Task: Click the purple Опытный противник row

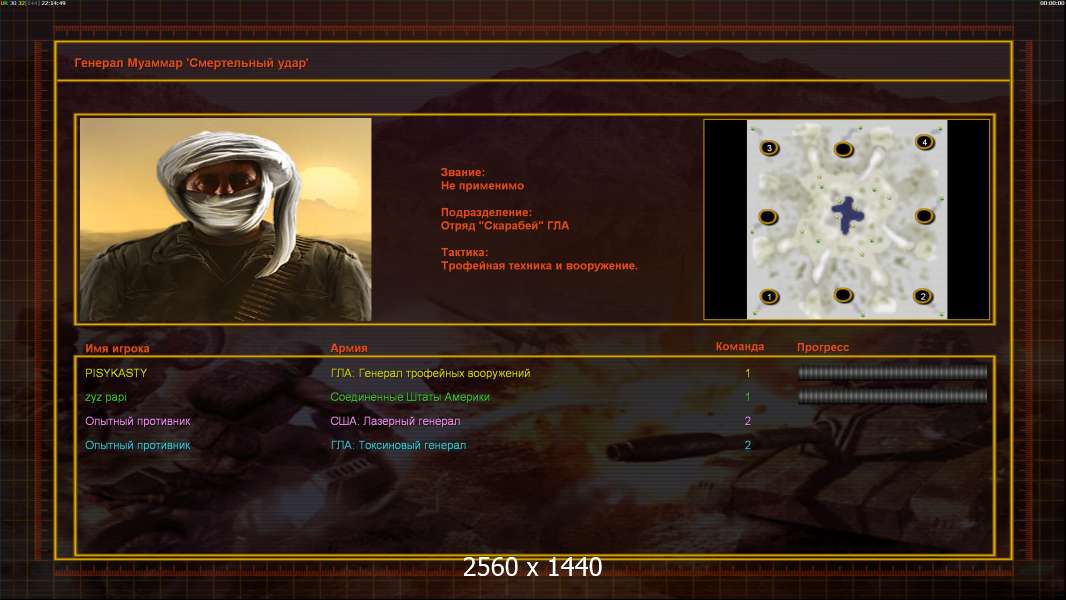Action: click(x=137, y=421)
